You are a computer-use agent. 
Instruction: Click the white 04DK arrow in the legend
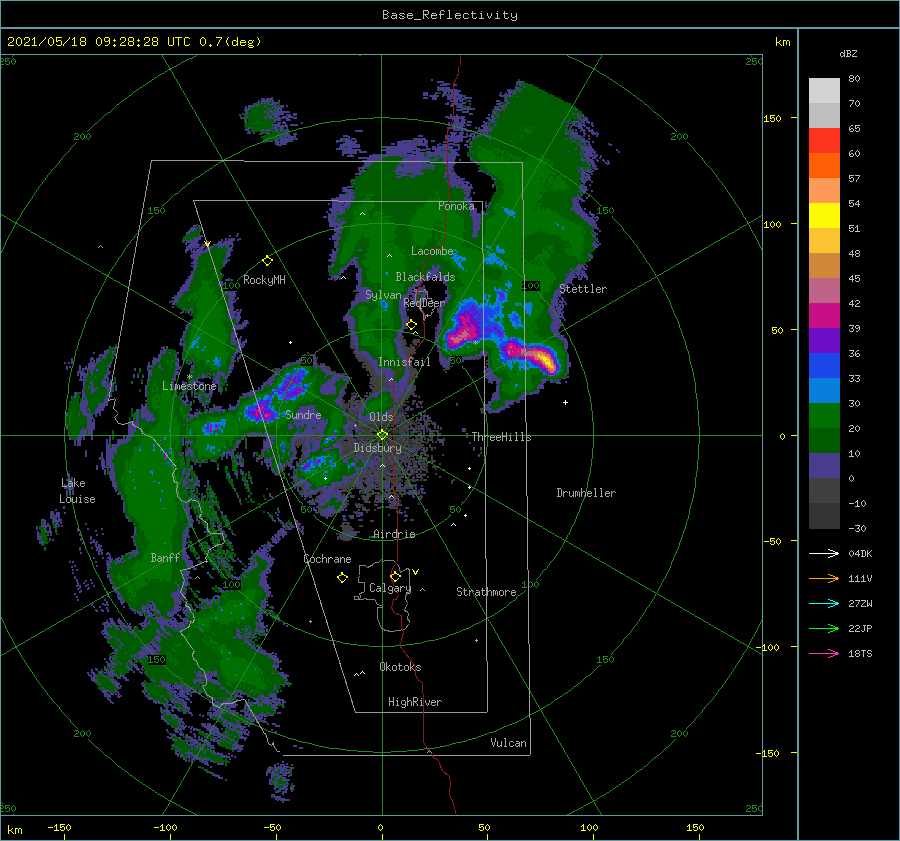coord(824,553)
